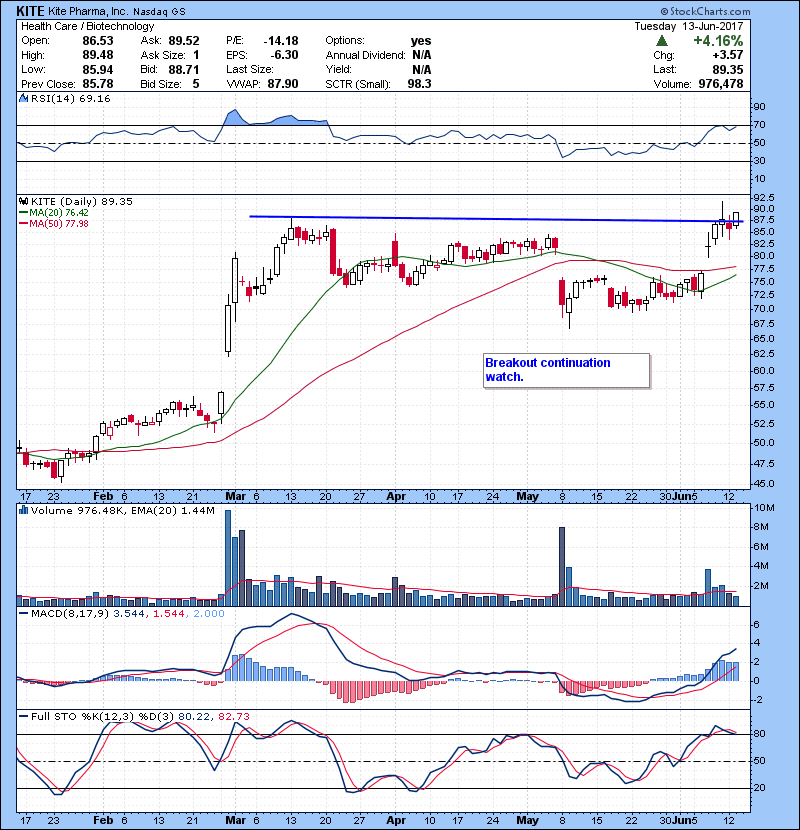Image resolution: width=800 pixels, height=830 pixels.
Task: Click the 92.5 price axis label
Action: [763, 197]
